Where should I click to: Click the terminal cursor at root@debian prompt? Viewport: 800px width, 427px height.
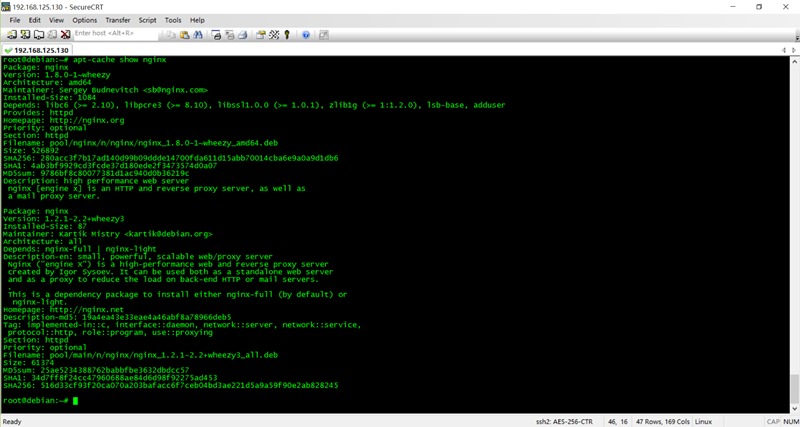76,401
